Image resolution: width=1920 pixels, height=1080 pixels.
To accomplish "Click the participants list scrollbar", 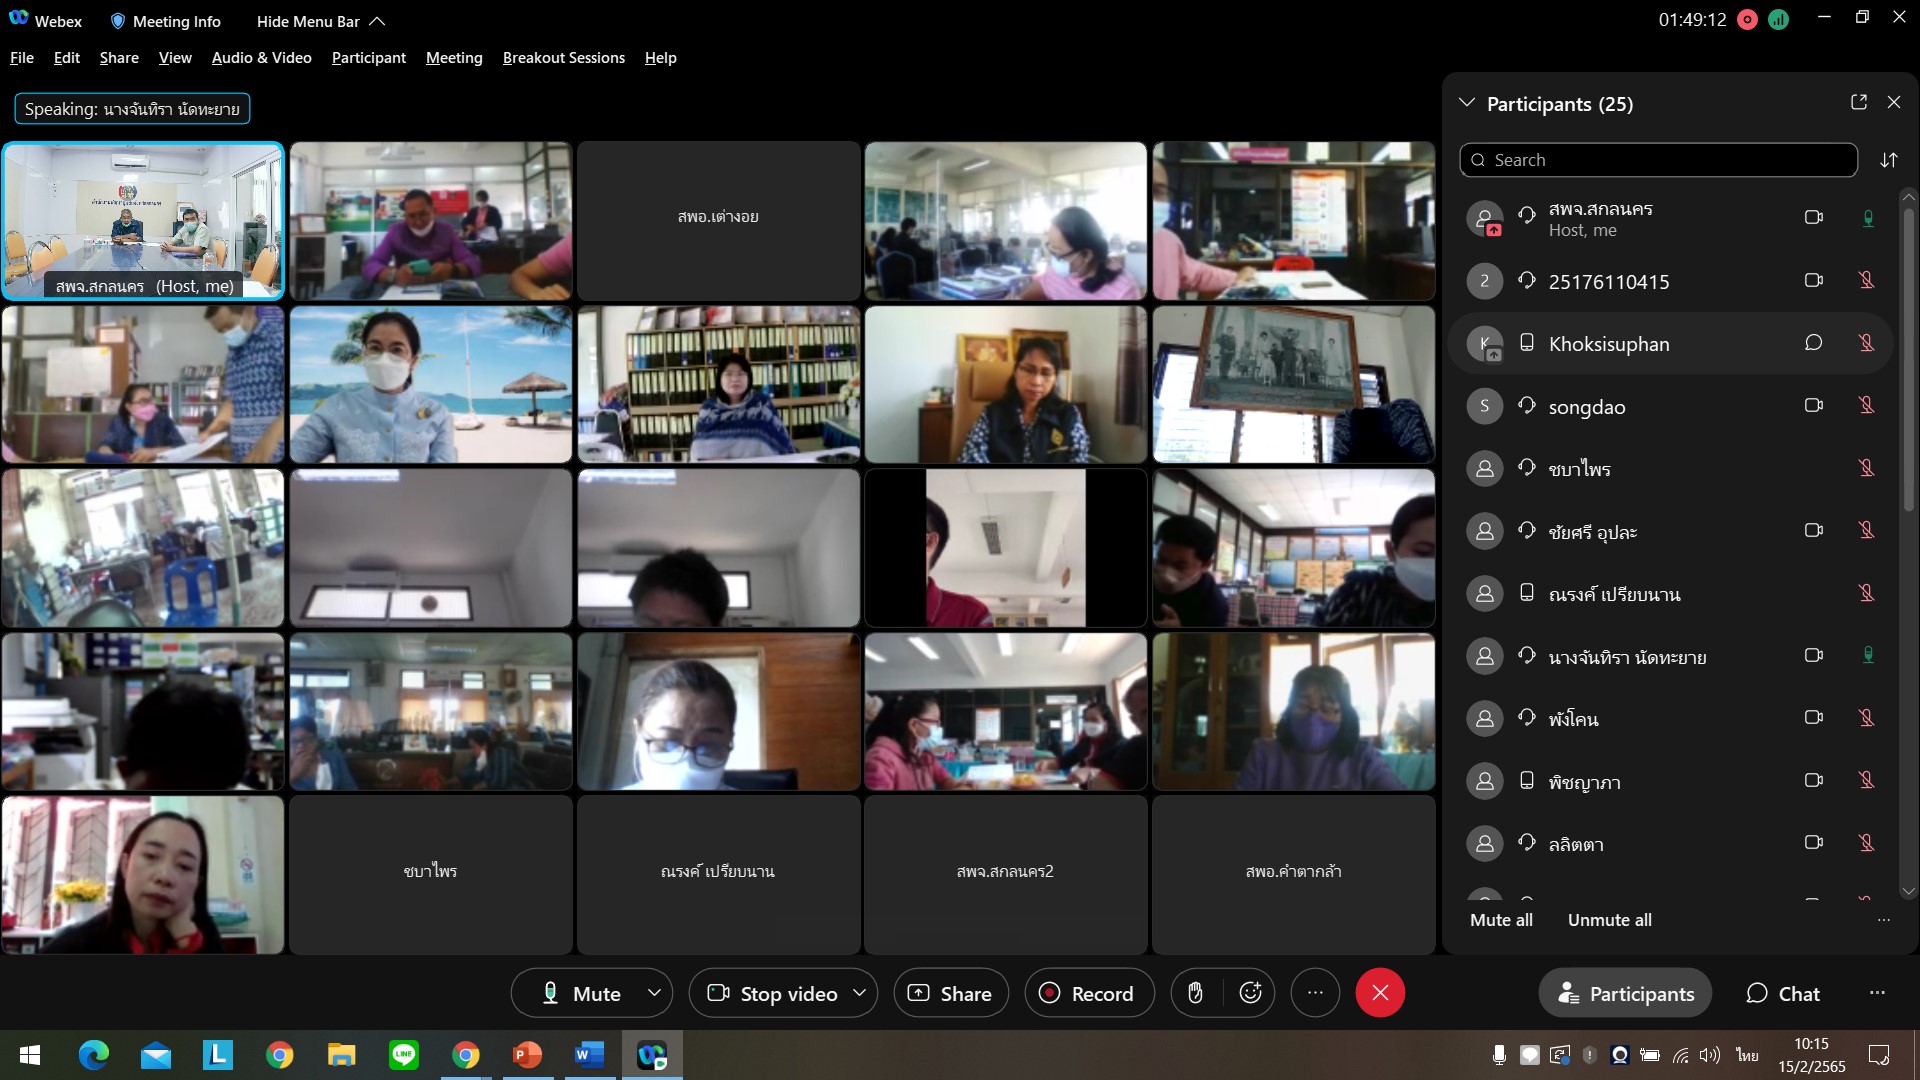I will click(1908, 360).
